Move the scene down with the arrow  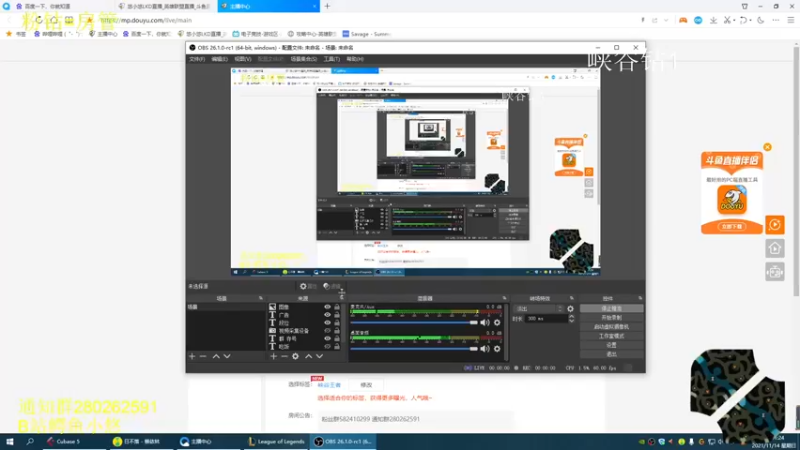point(227,356)
